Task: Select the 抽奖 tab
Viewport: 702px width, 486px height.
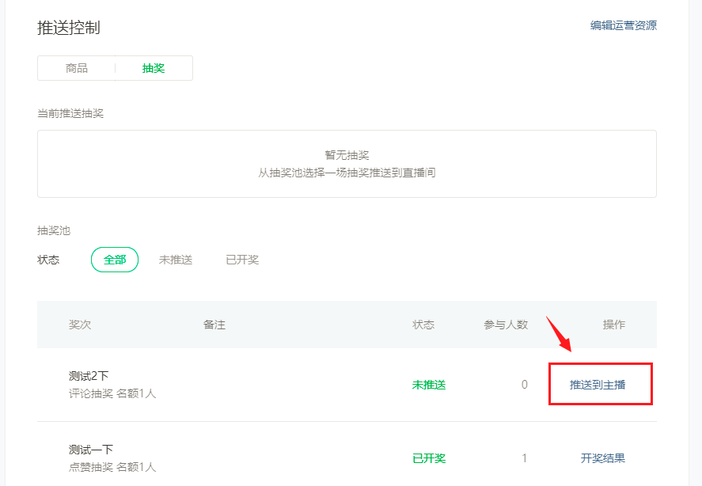Action: [x=153, y=68]
